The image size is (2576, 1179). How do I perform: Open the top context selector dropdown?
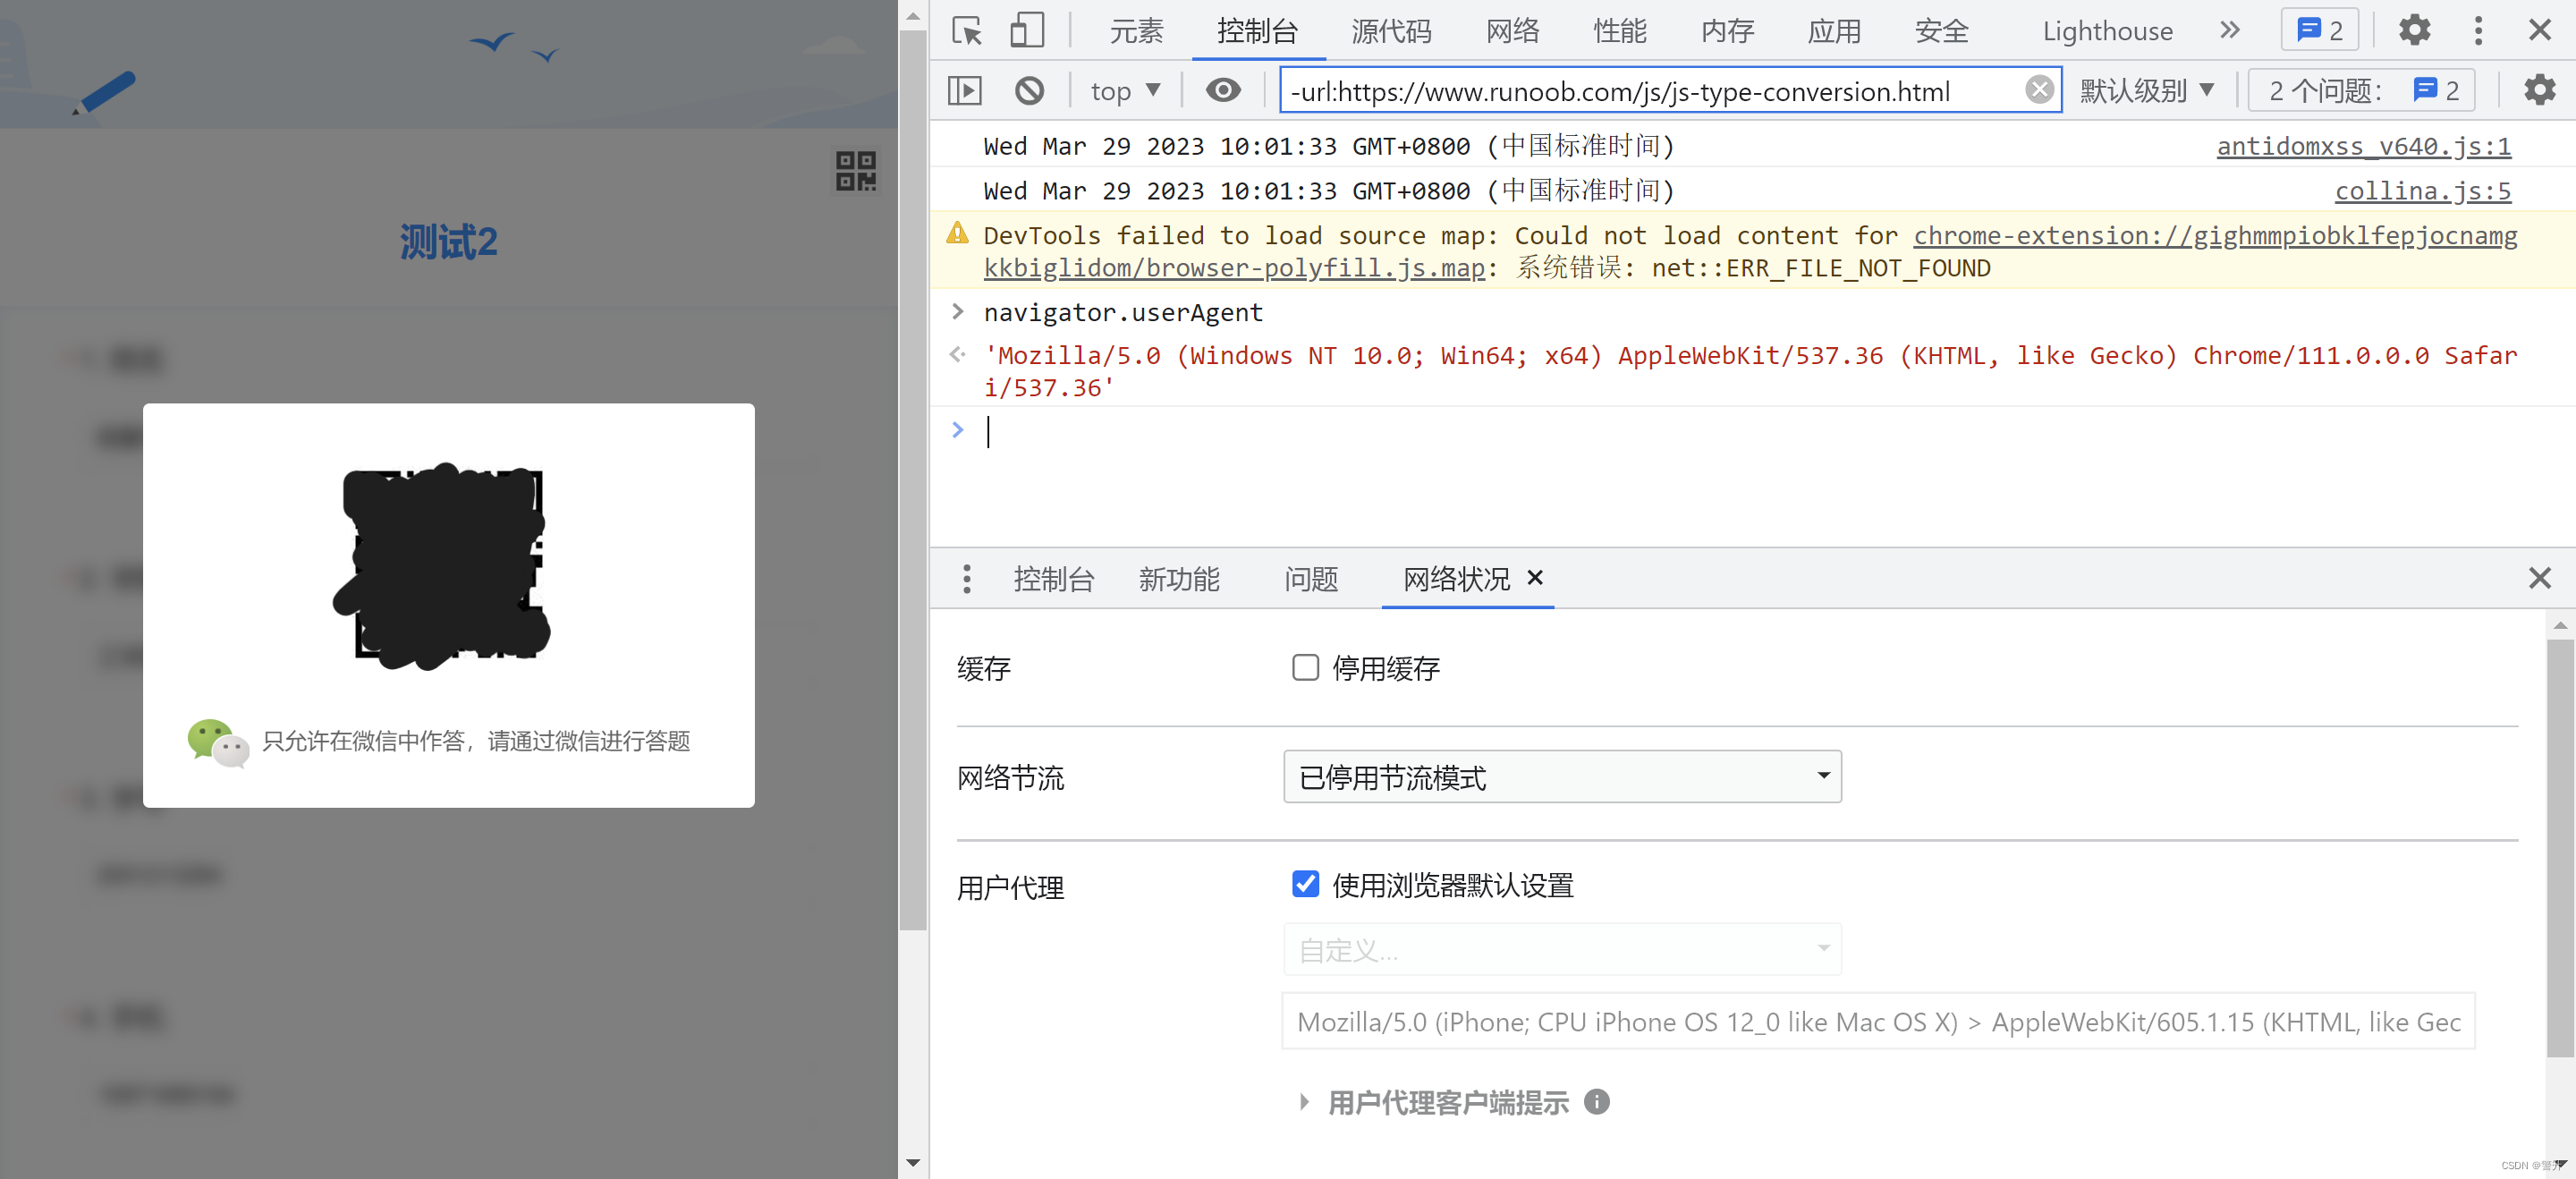(1125, 91)
